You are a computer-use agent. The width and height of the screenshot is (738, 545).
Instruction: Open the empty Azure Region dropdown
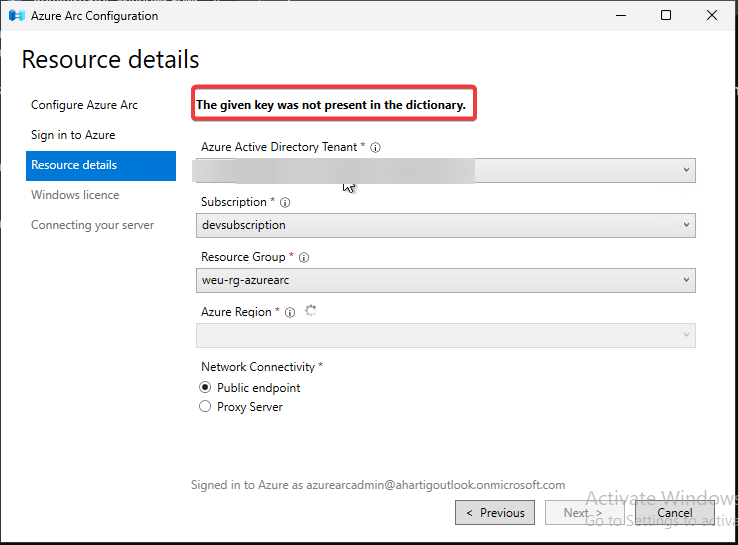pos(445,336)
